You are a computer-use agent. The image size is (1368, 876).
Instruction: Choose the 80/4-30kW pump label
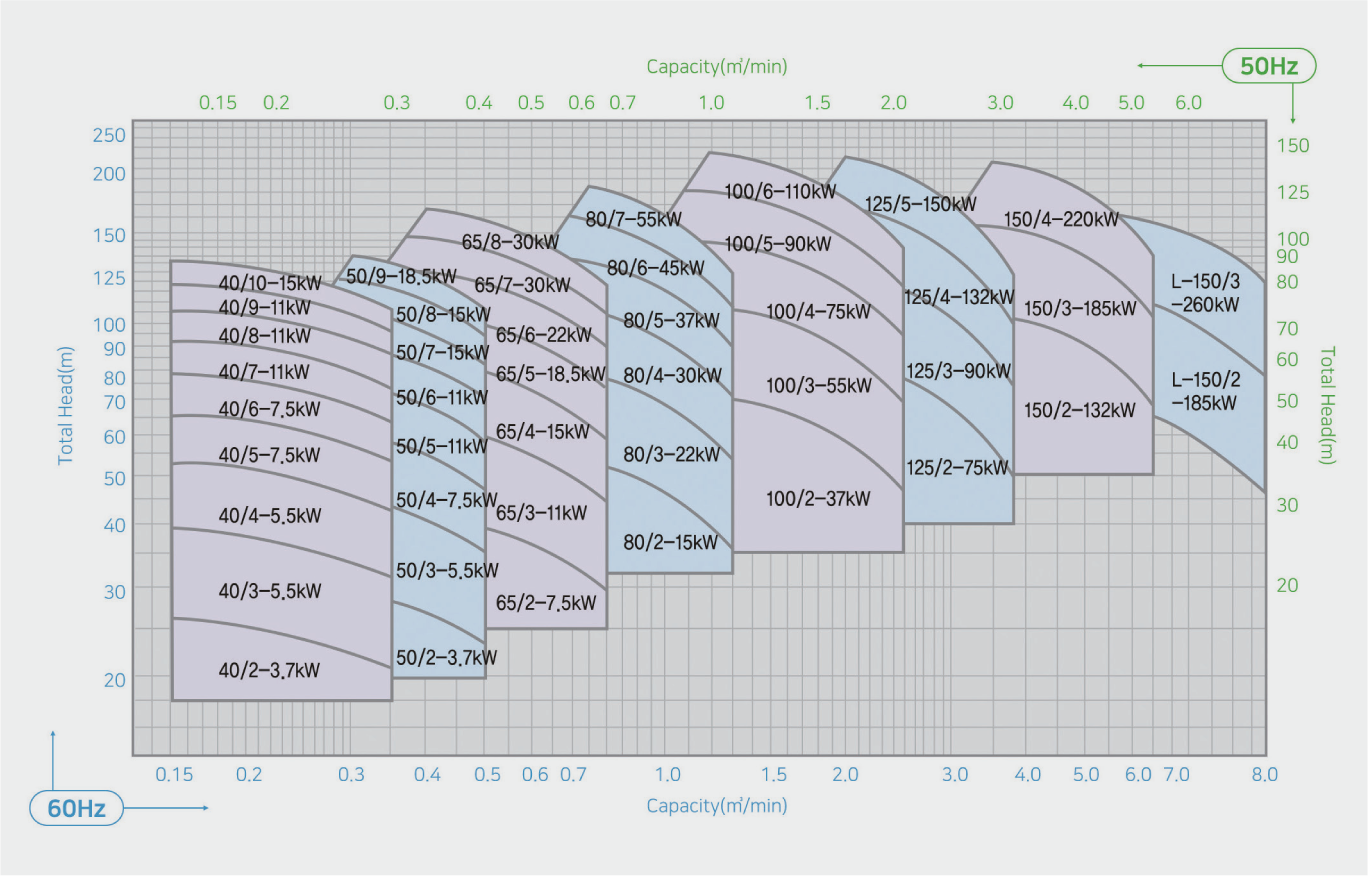coord(672,377)
